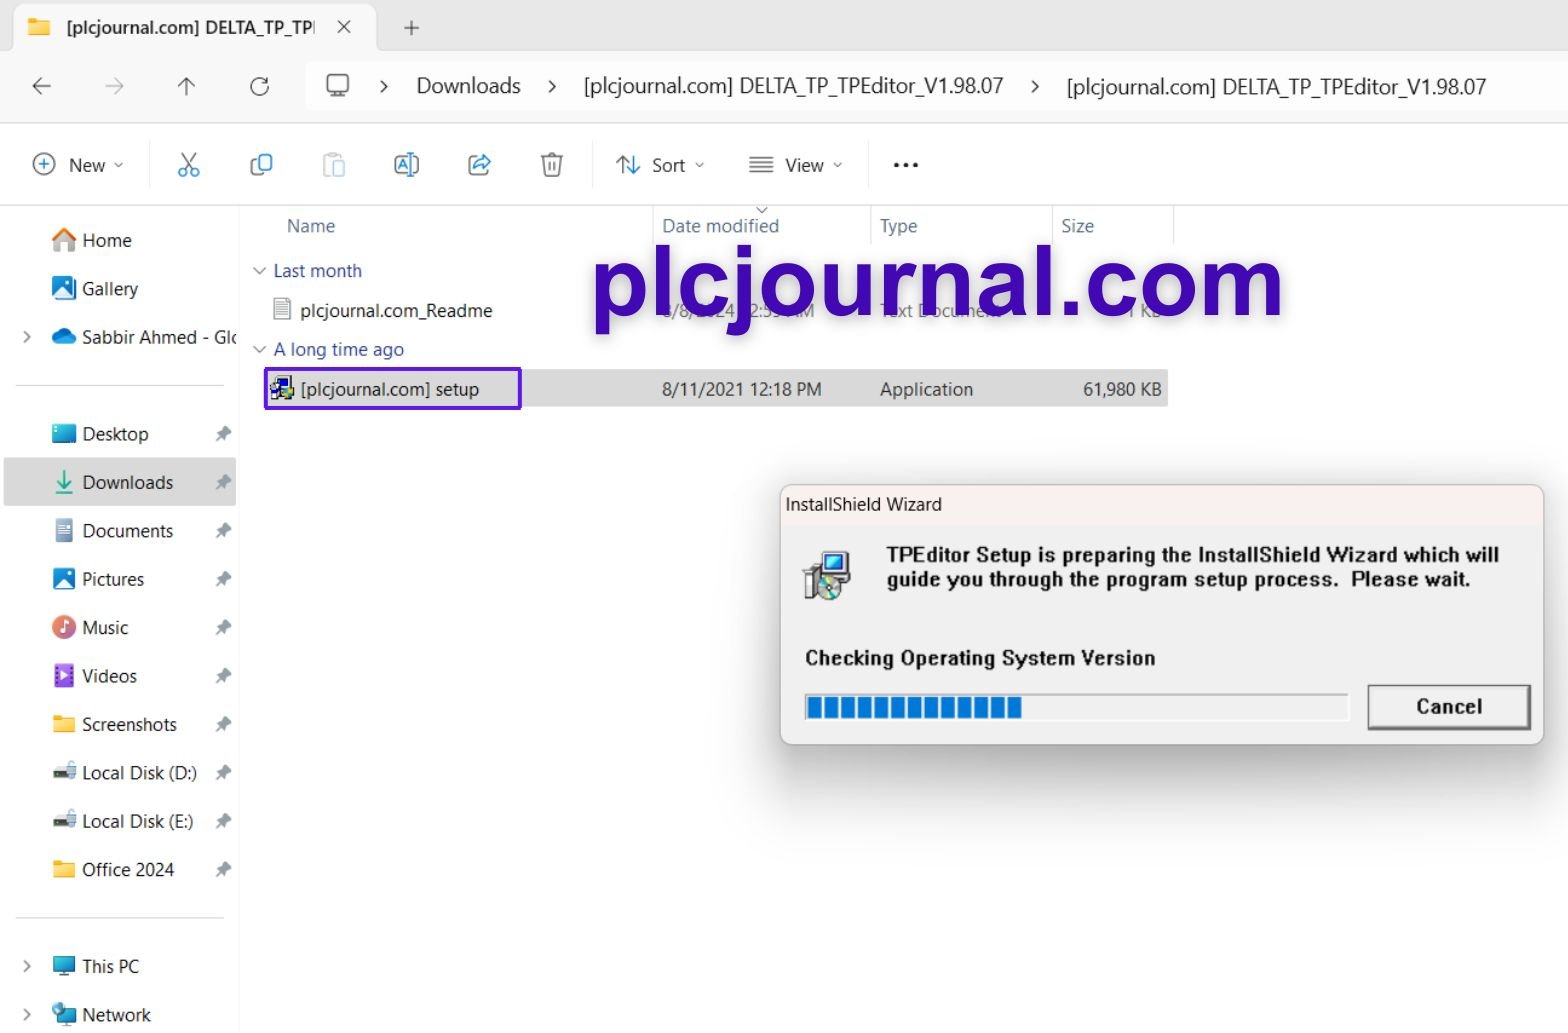Collapse the Last month group
This screenshot has height=1033, width=1568.
pyautogui.click(x=260, y=271)
